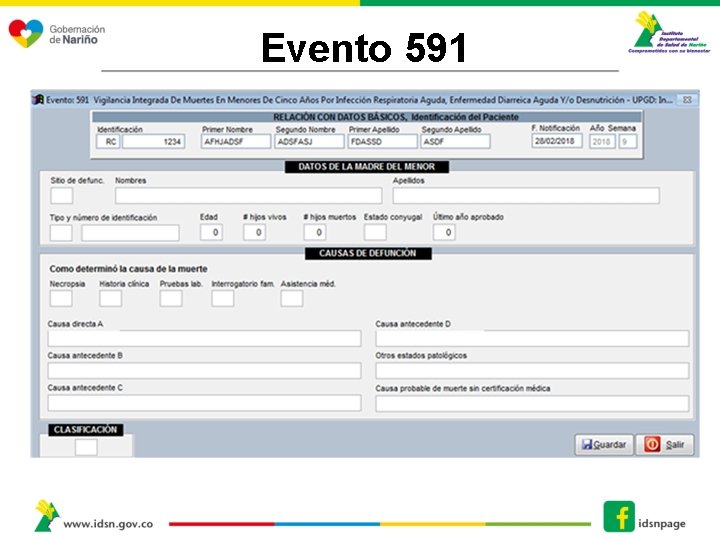Click the CLASIFICACIÓN label

[86, 430]
